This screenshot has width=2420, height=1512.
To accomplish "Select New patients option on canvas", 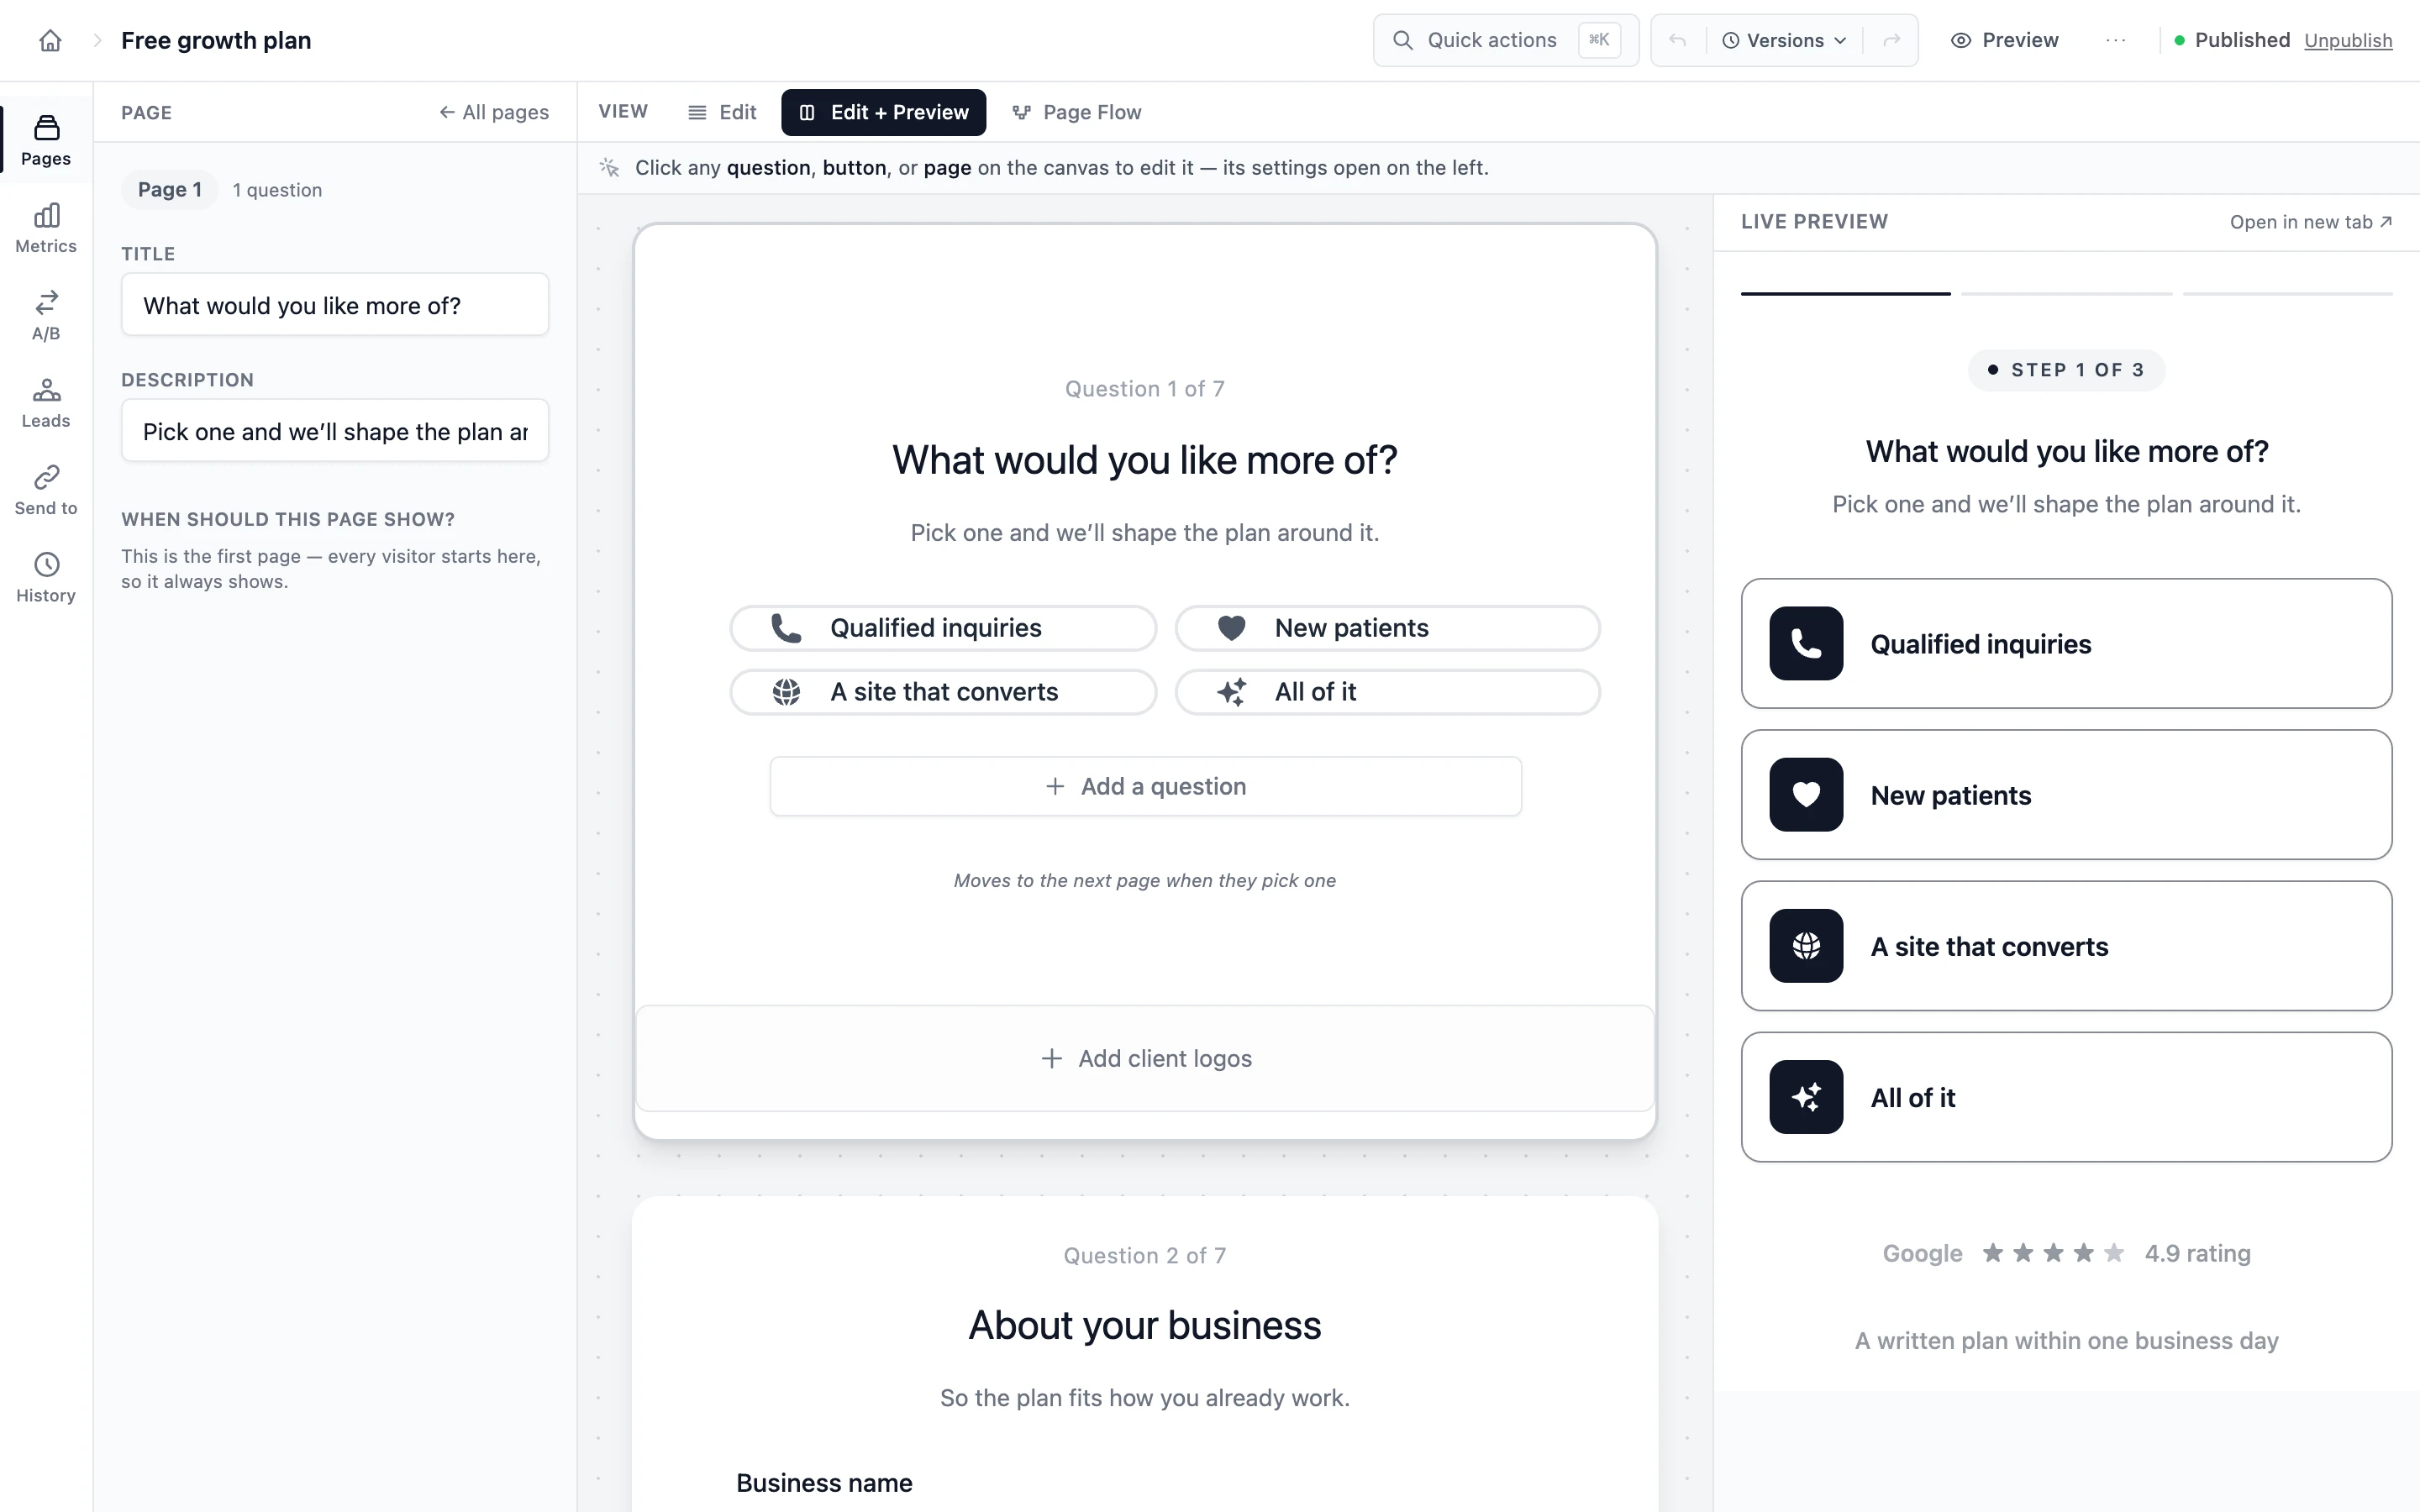I will click(1387, 628).
